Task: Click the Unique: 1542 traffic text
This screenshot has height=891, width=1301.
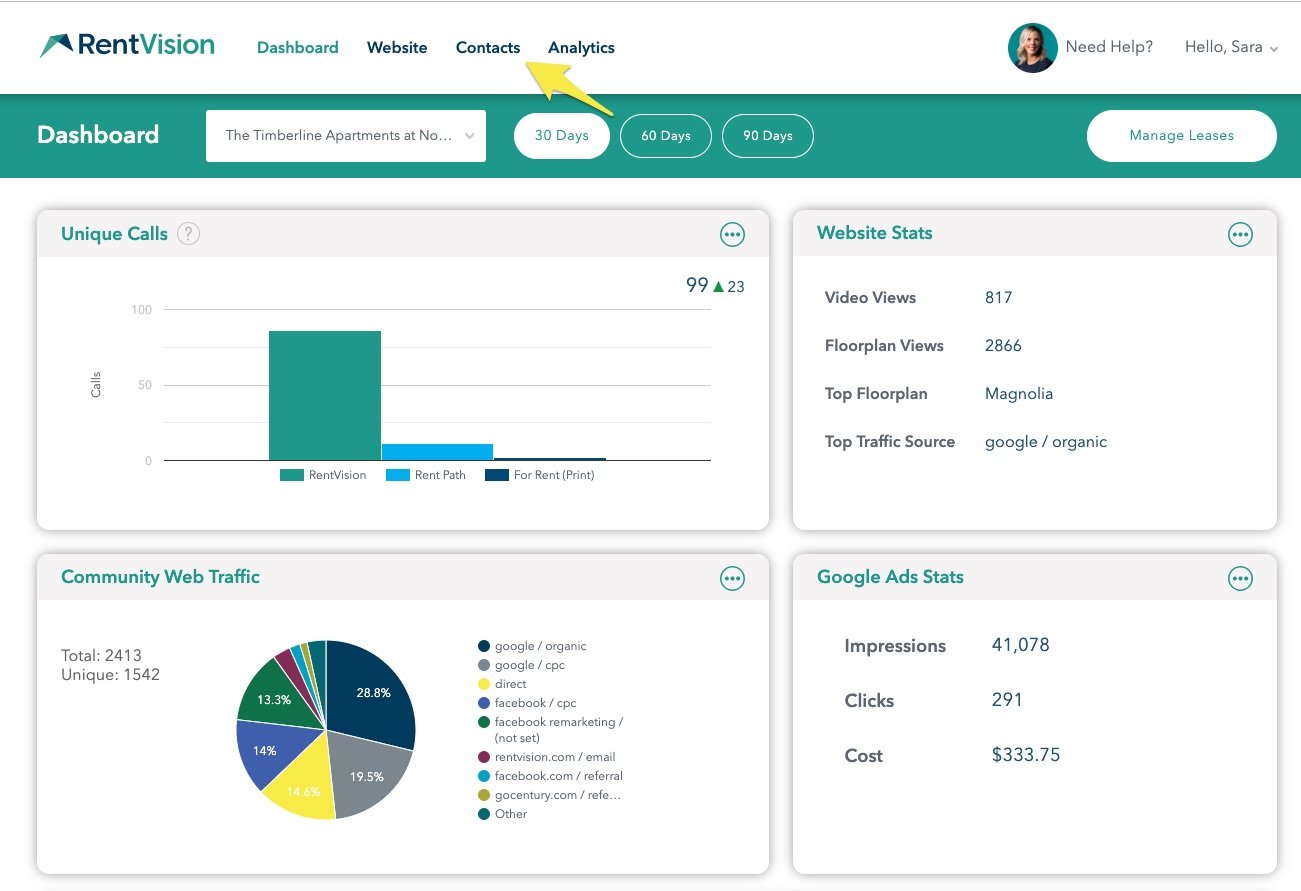Action: pos(110,675)
